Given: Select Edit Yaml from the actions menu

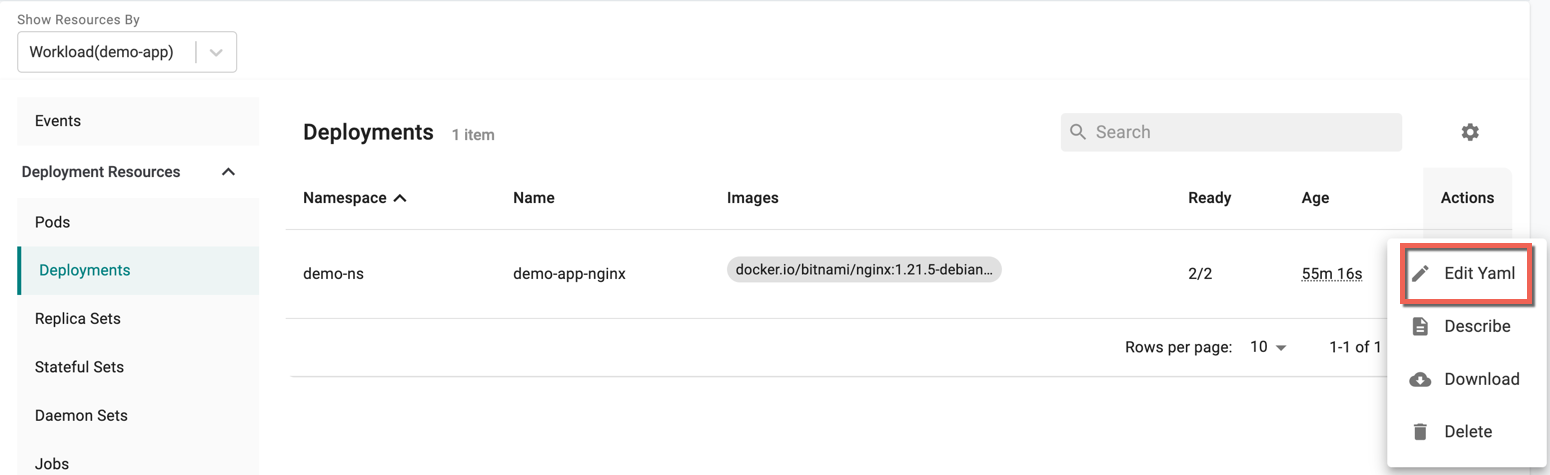Looking at the screenshot, I should 1466,273.
